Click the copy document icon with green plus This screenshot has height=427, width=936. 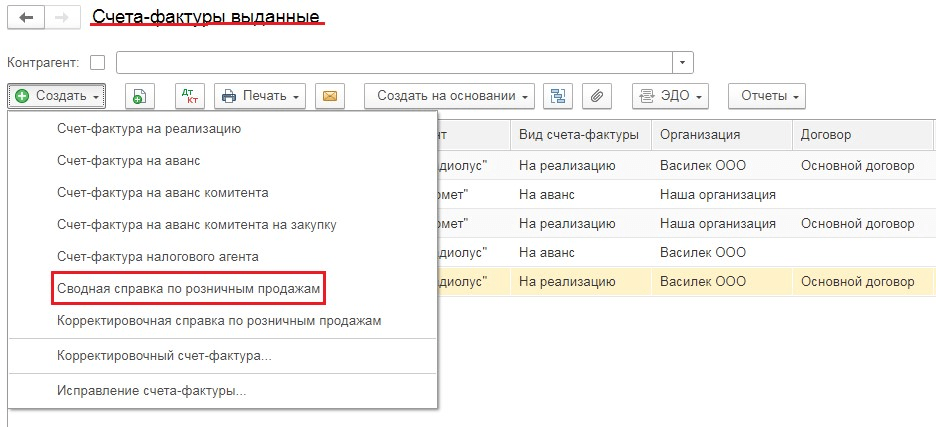[140, 96]
